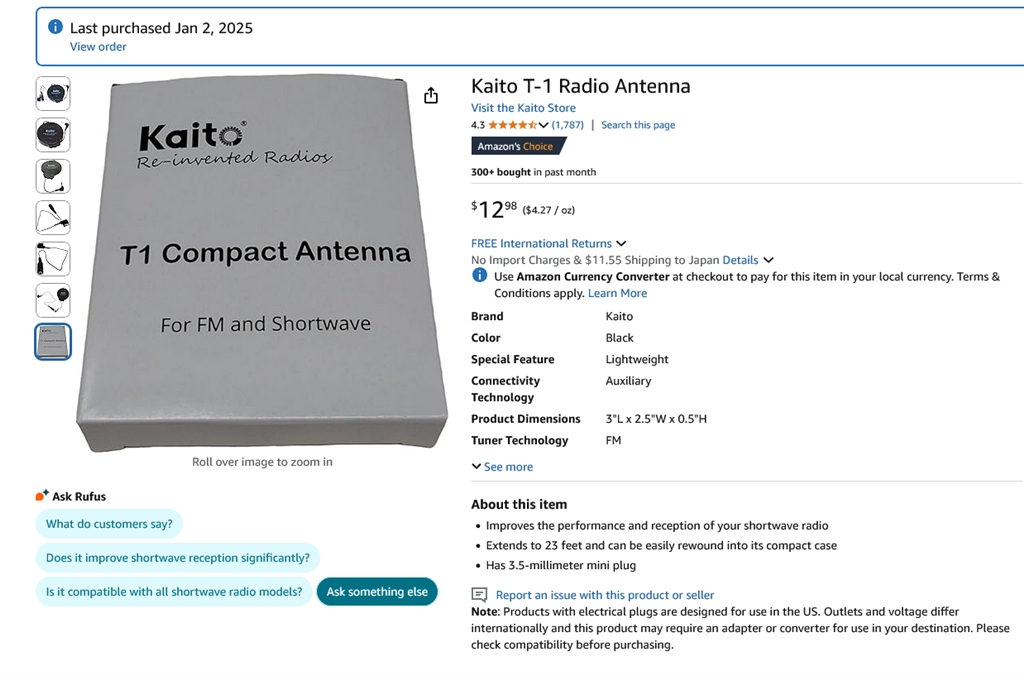Click the report issue speech-bubble icon
This screenshot has height=675, width=1024.
[x=480, y=595]
